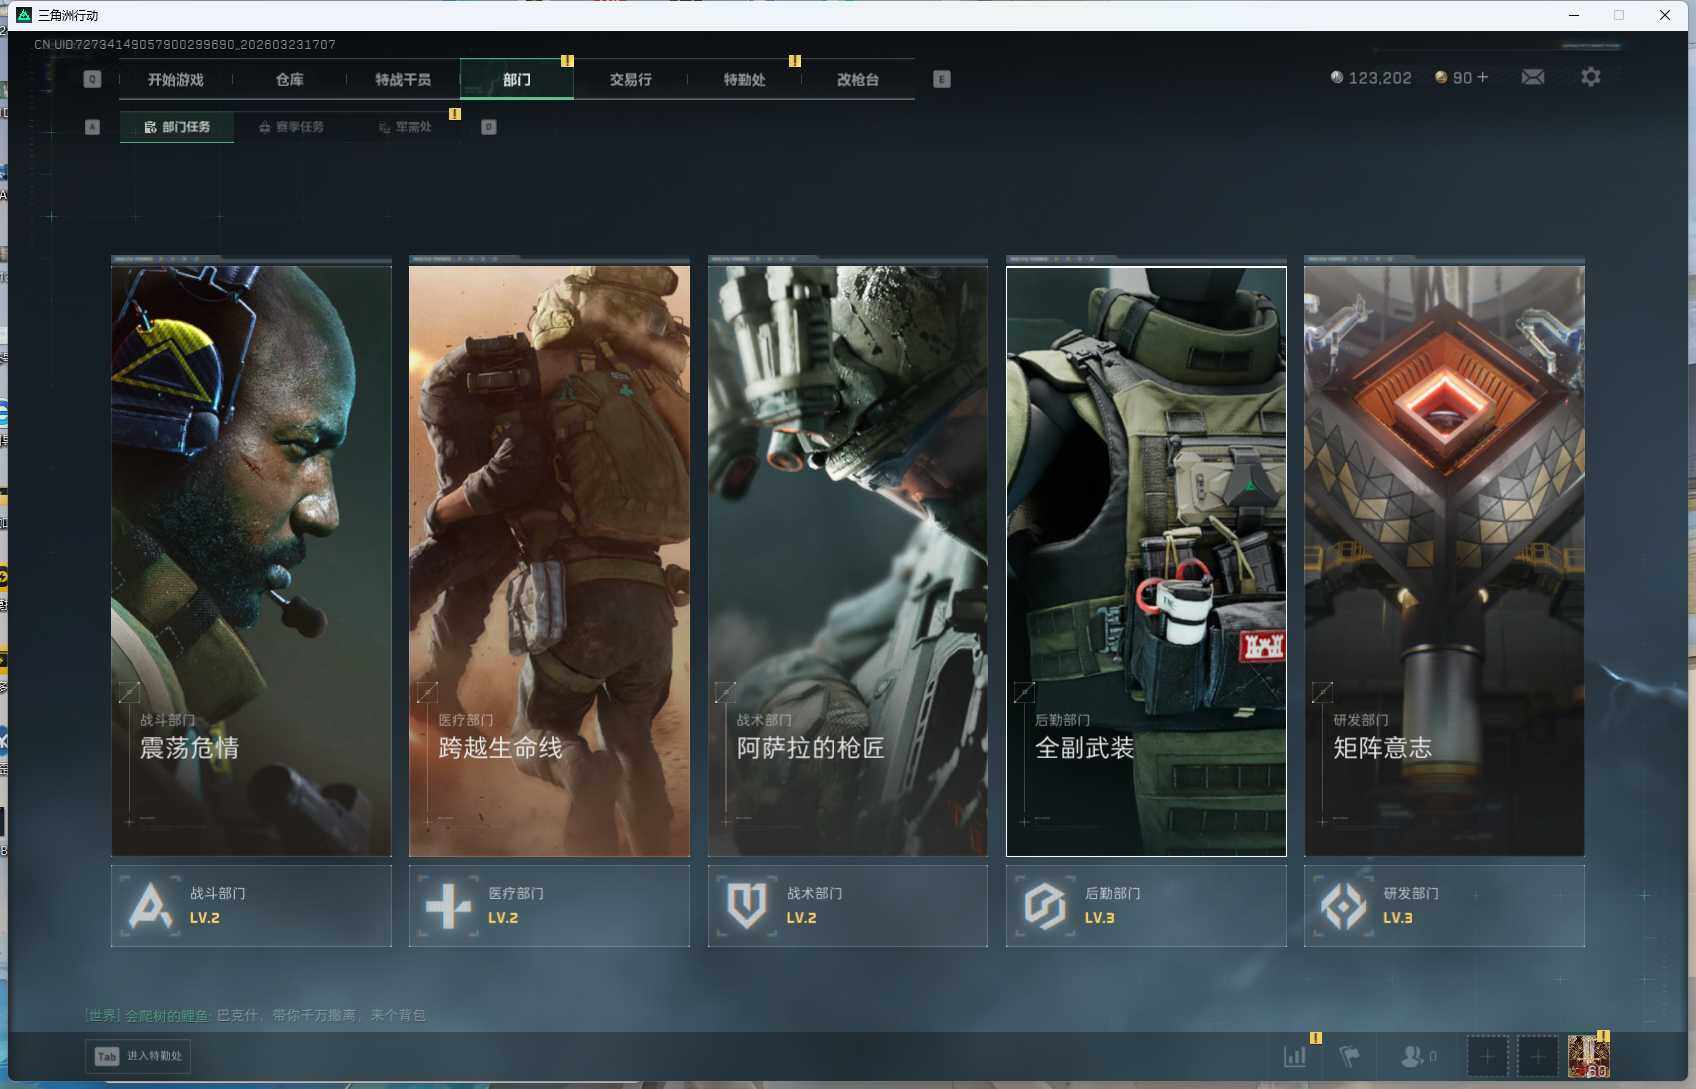The height and width of the screenshot is (1089, 1696).
Task: Click the expand icon on 跨越生命线 card
Action: click(427, 692)
